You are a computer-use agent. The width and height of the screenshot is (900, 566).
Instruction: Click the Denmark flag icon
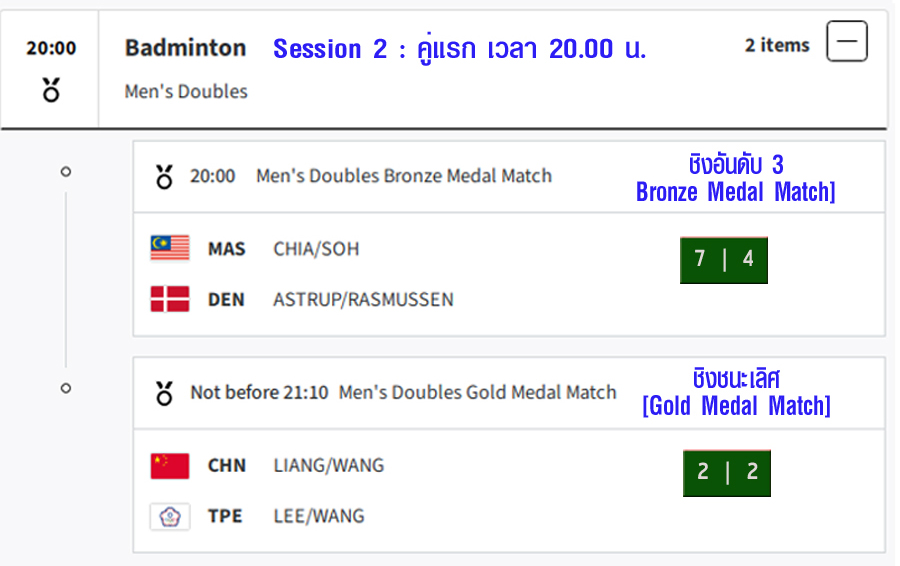point(170,299)
